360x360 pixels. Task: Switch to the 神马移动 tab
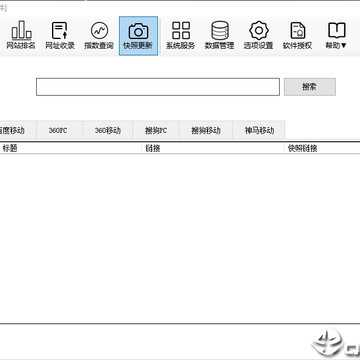pos(259,130)
